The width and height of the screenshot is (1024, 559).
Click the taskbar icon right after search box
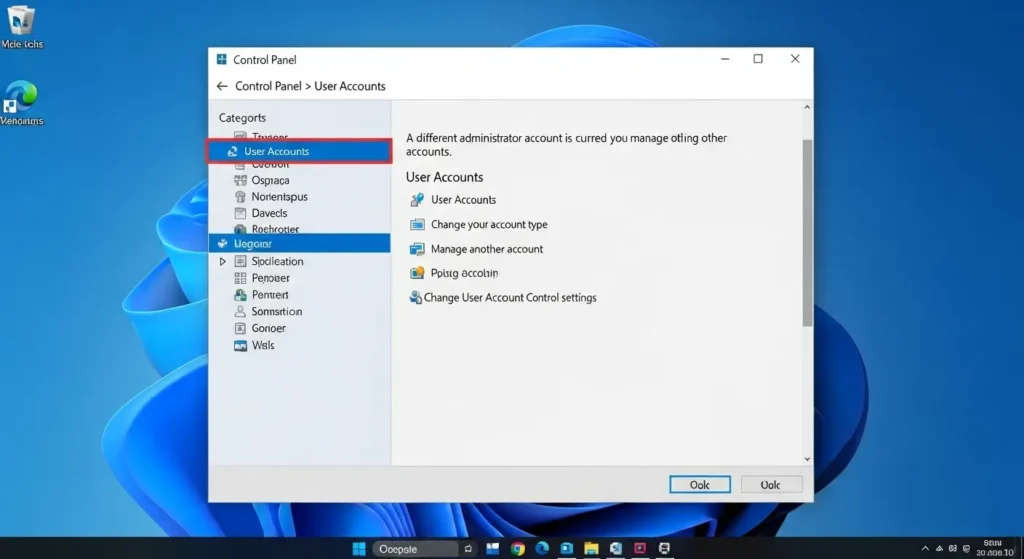(x=468, y=549)
